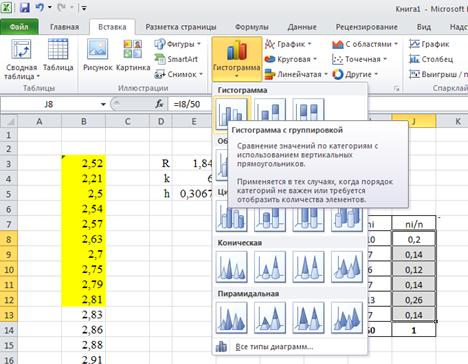Image resolution: width=468 pixels, height=364 pixels.
Task: Click the Гистограмма chart button
Action: (x=237, y=59)
